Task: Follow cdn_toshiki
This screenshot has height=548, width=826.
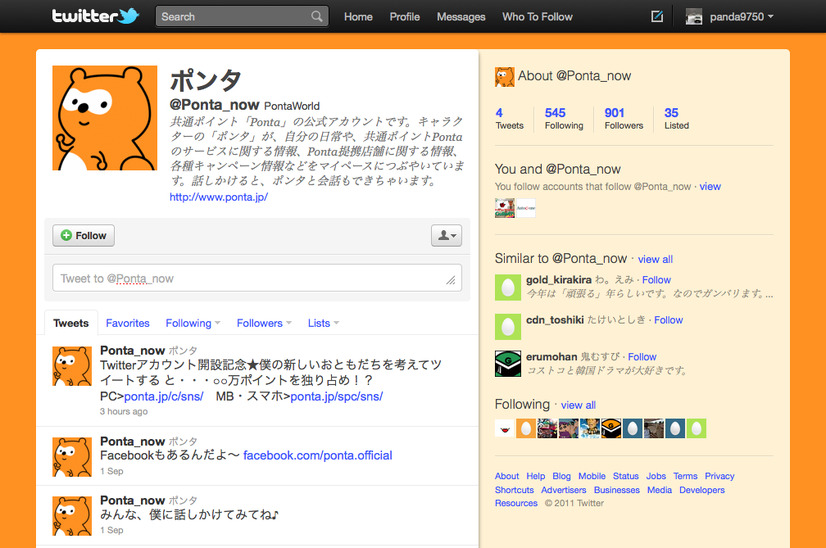Action: (x=668, y=320)
